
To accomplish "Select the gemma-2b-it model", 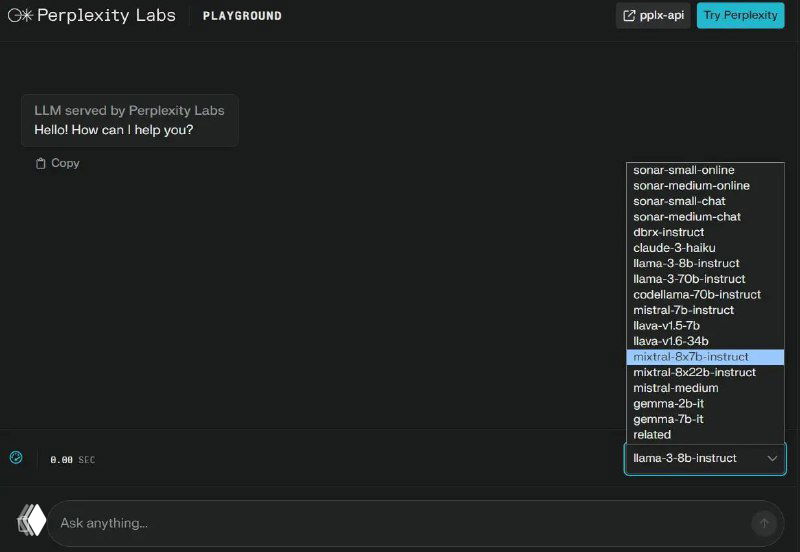I will [705, 404].
